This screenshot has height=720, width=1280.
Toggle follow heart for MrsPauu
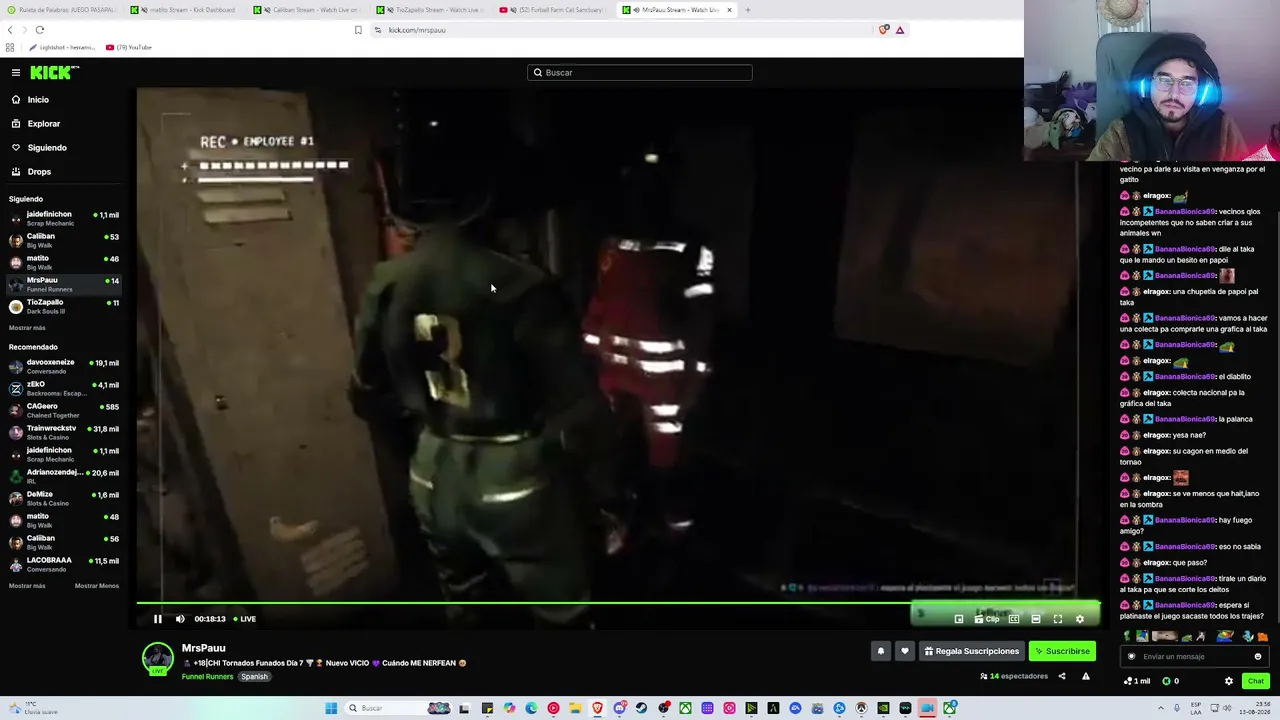[905, 651]
